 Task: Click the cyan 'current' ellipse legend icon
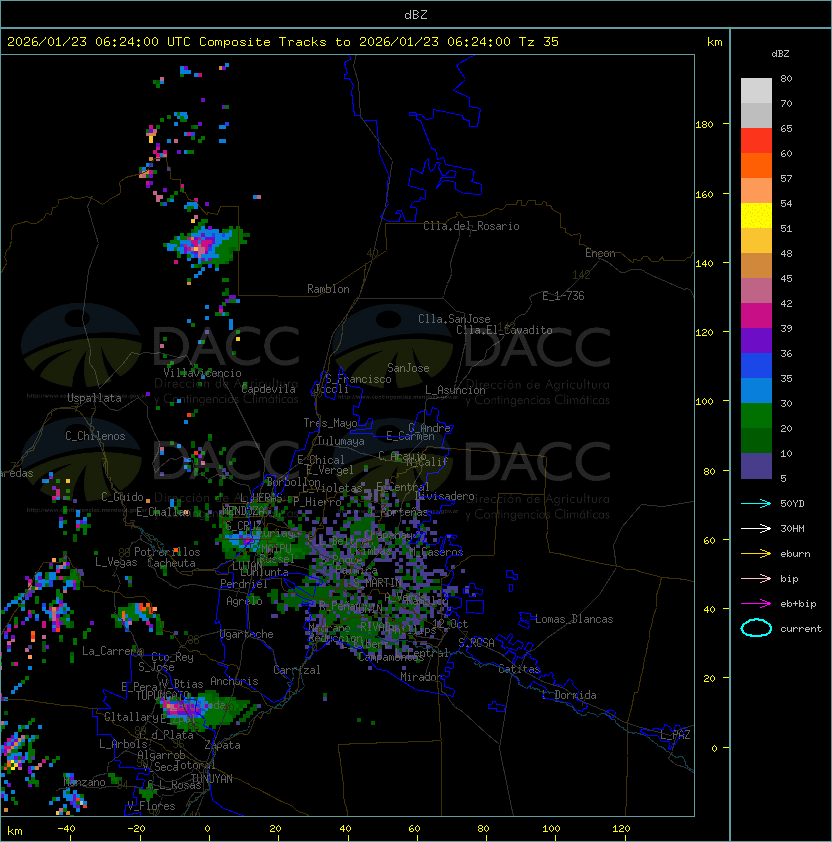tap(756, 628)
